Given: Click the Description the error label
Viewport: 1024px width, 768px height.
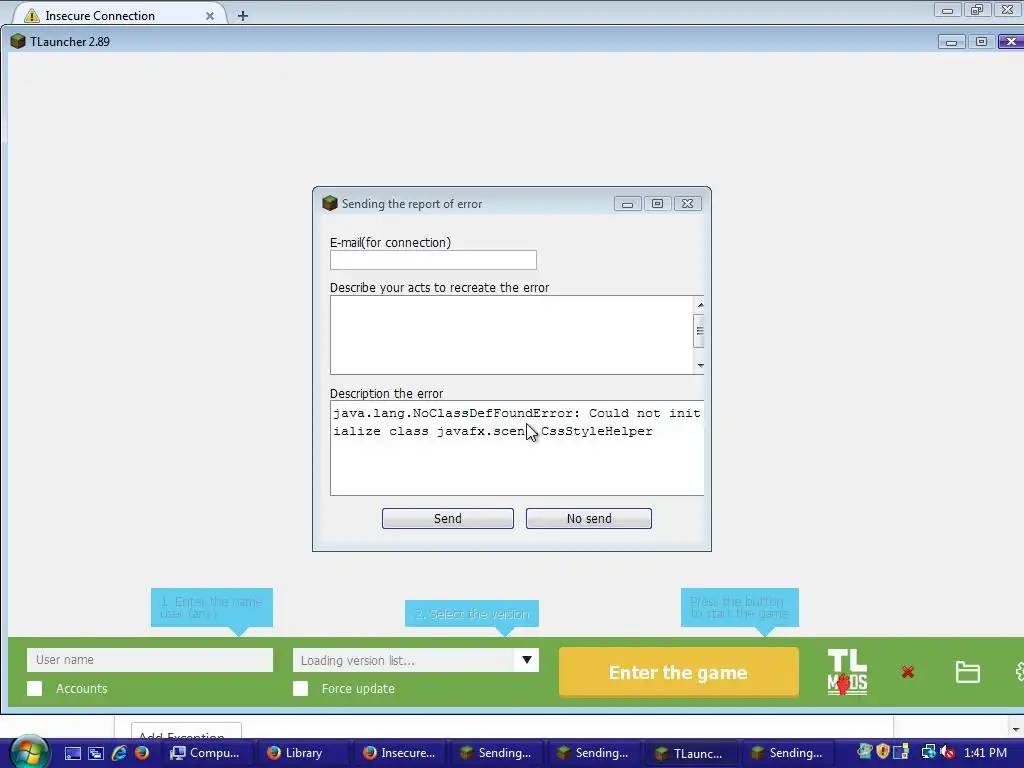Looking at the screenshot, I should click(386, 393).
